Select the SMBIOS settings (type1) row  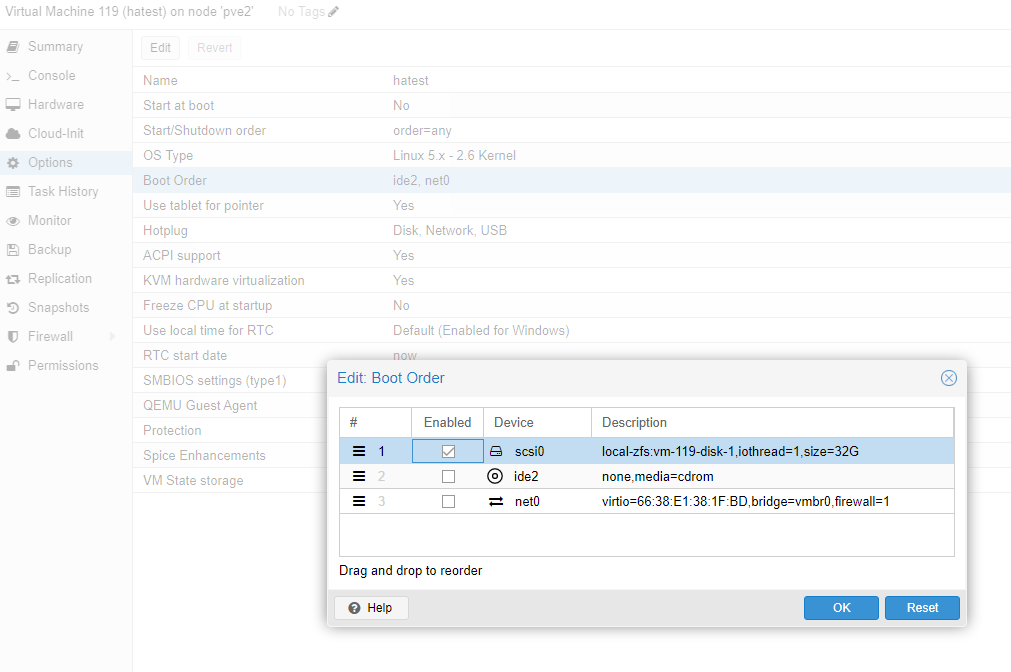click(x=230, y=380)
